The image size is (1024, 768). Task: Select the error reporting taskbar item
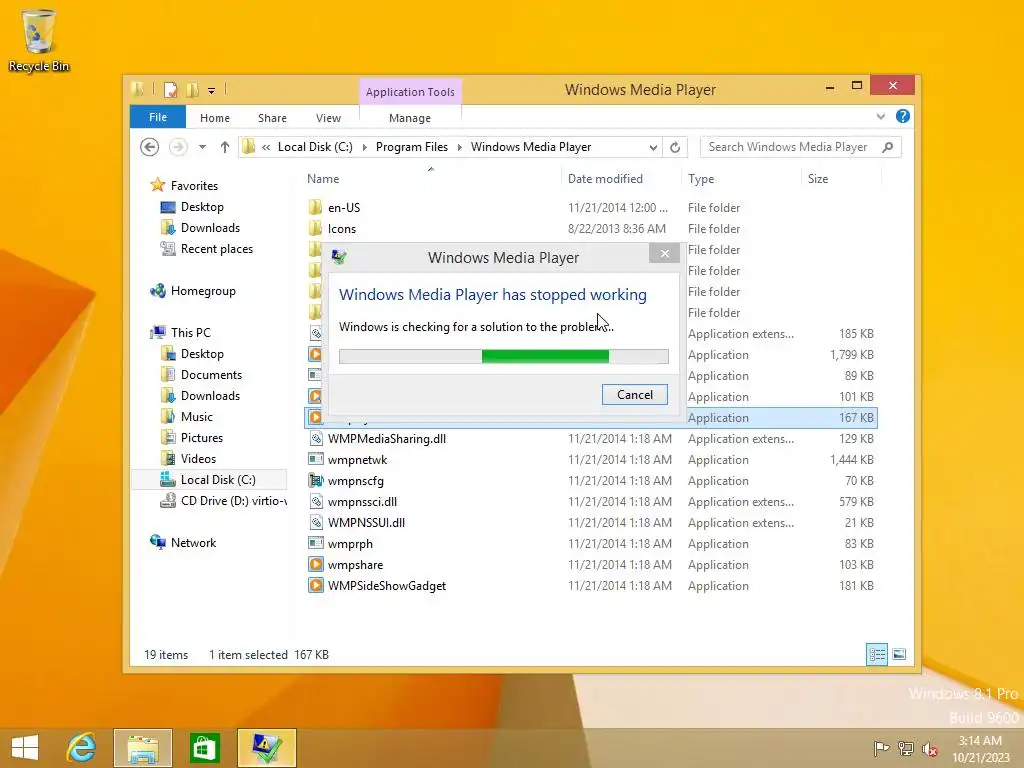(266, 748)
